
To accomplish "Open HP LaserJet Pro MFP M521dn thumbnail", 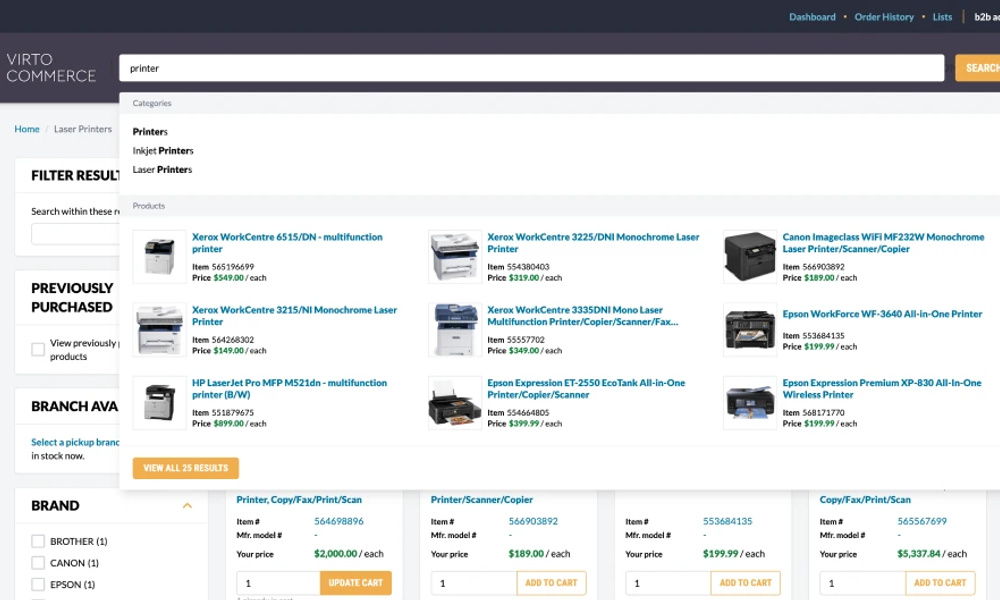I will click(x=159, y=402).
